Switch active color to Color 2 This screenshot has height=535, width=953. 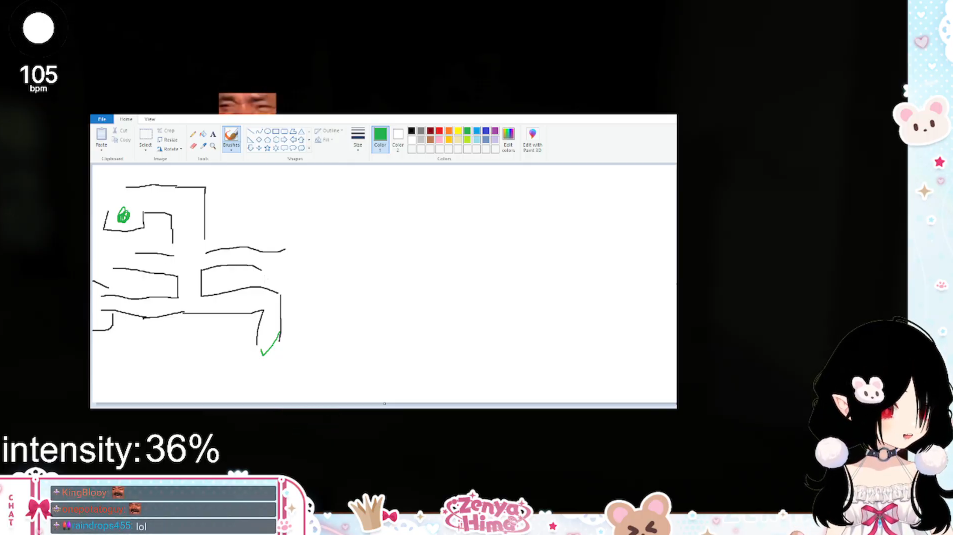[x=398, y=137]
